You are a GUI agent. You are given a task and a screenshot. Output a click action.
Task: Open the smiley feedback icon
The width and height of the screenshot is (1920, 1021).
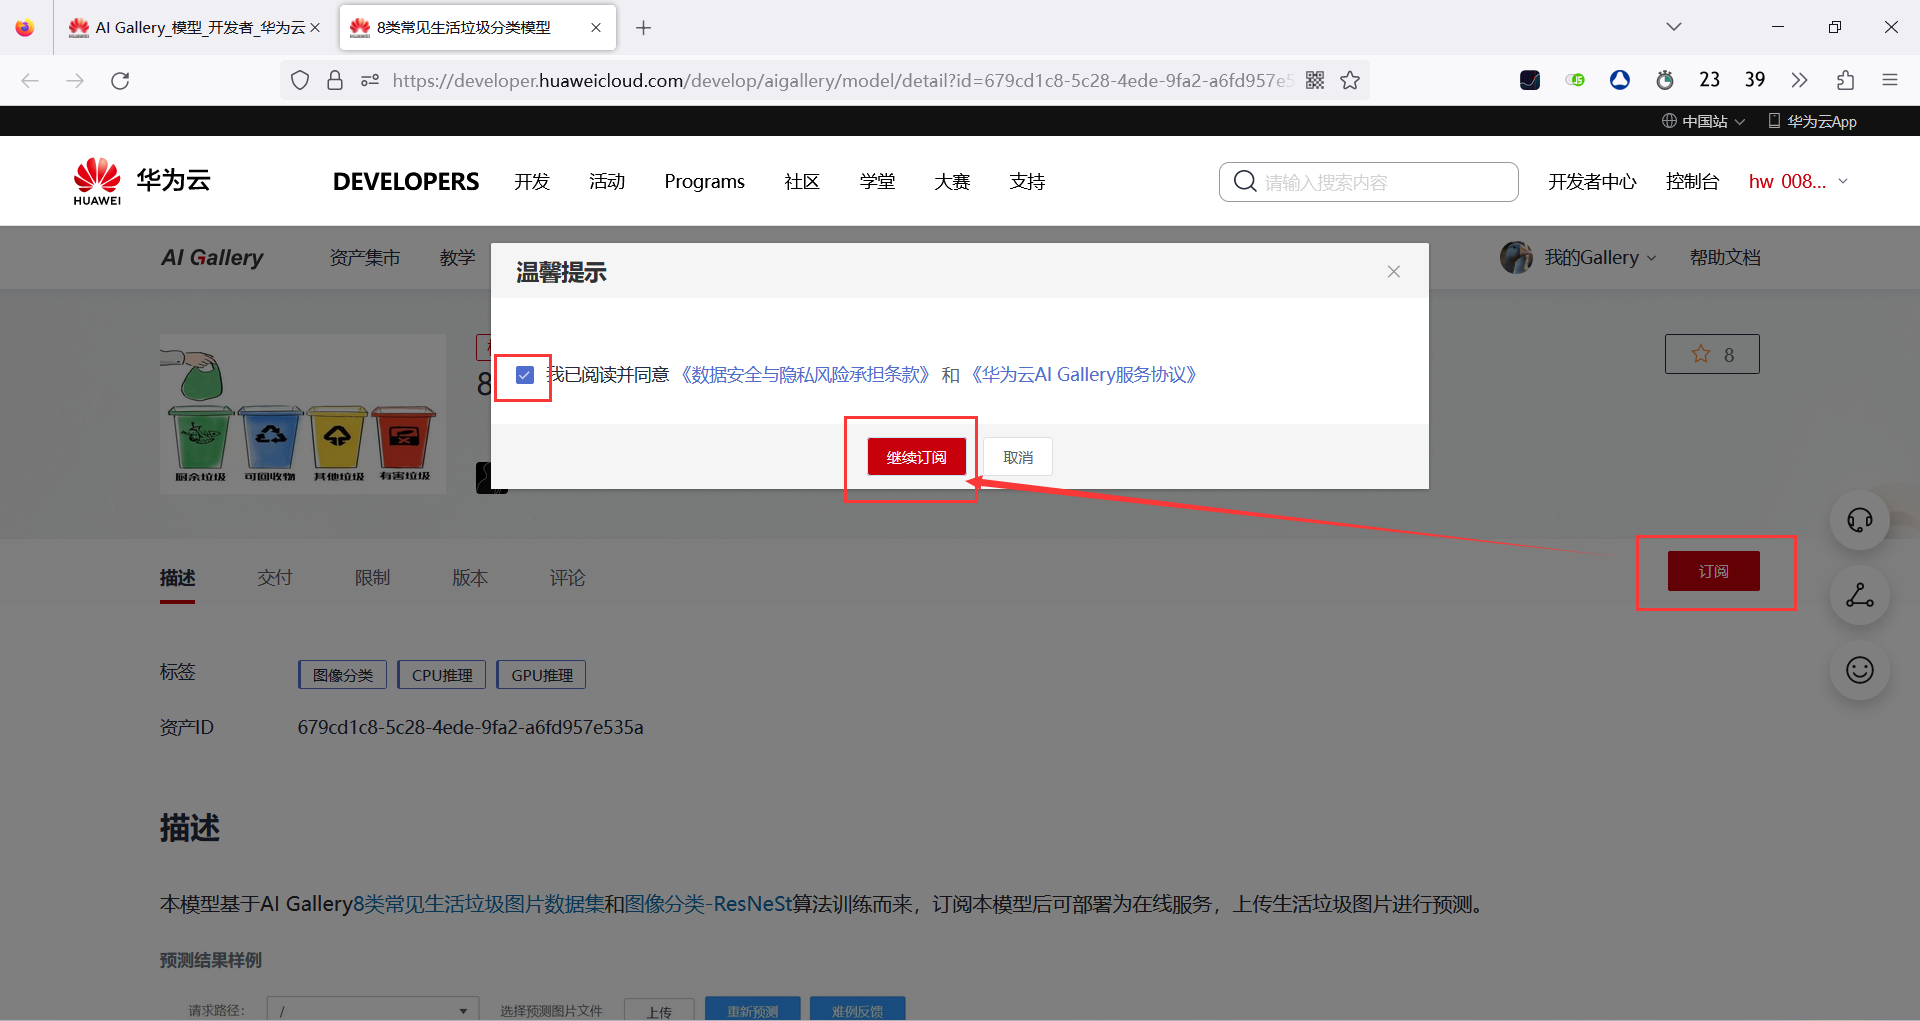pos(1859,670)
